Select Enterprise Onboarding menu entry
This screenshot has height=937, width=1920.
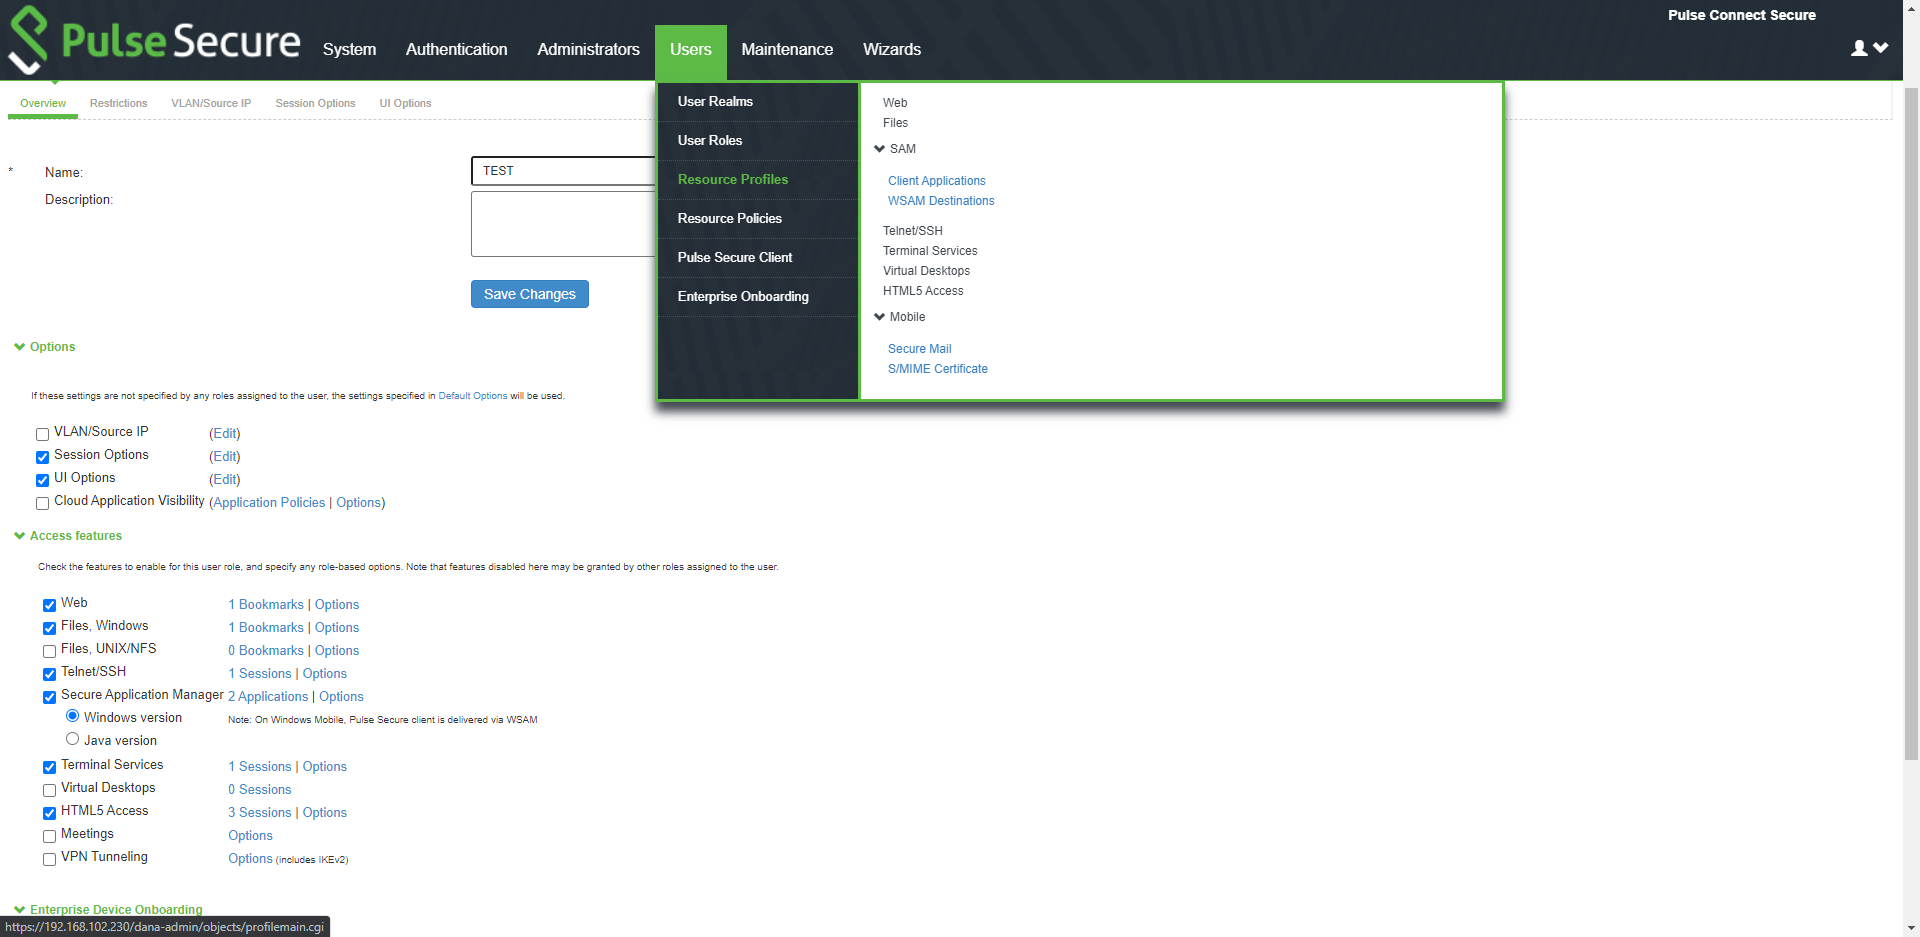758,297
